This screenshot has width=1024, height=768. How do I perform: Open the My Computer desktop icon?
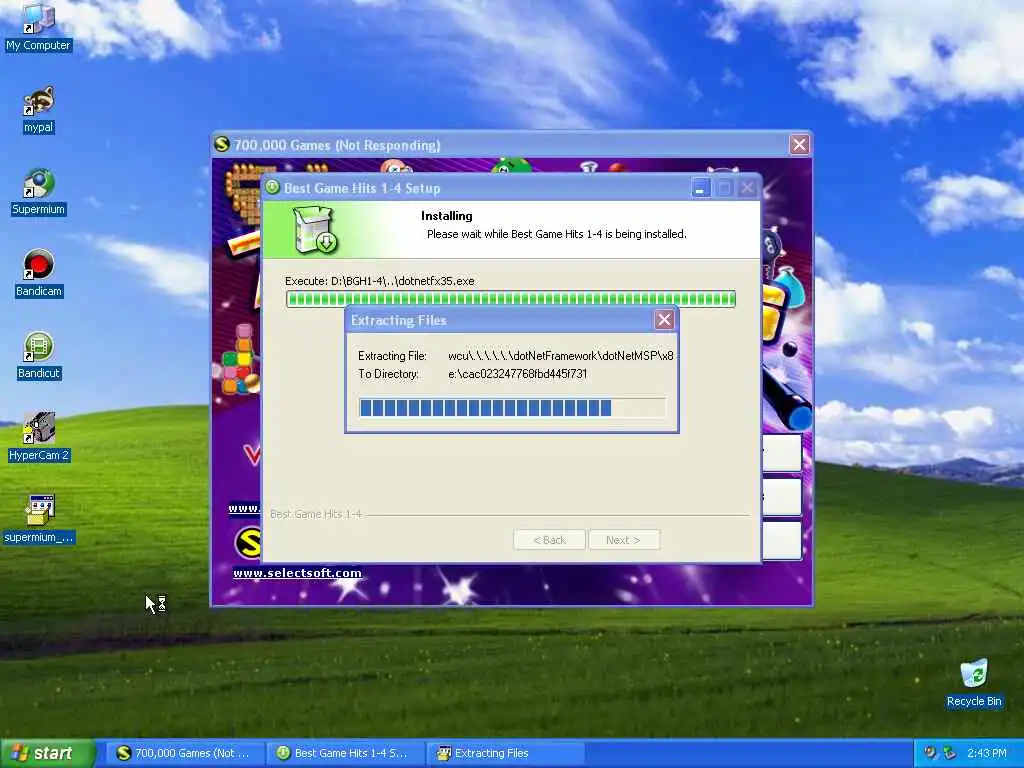[x=38, y=27]
